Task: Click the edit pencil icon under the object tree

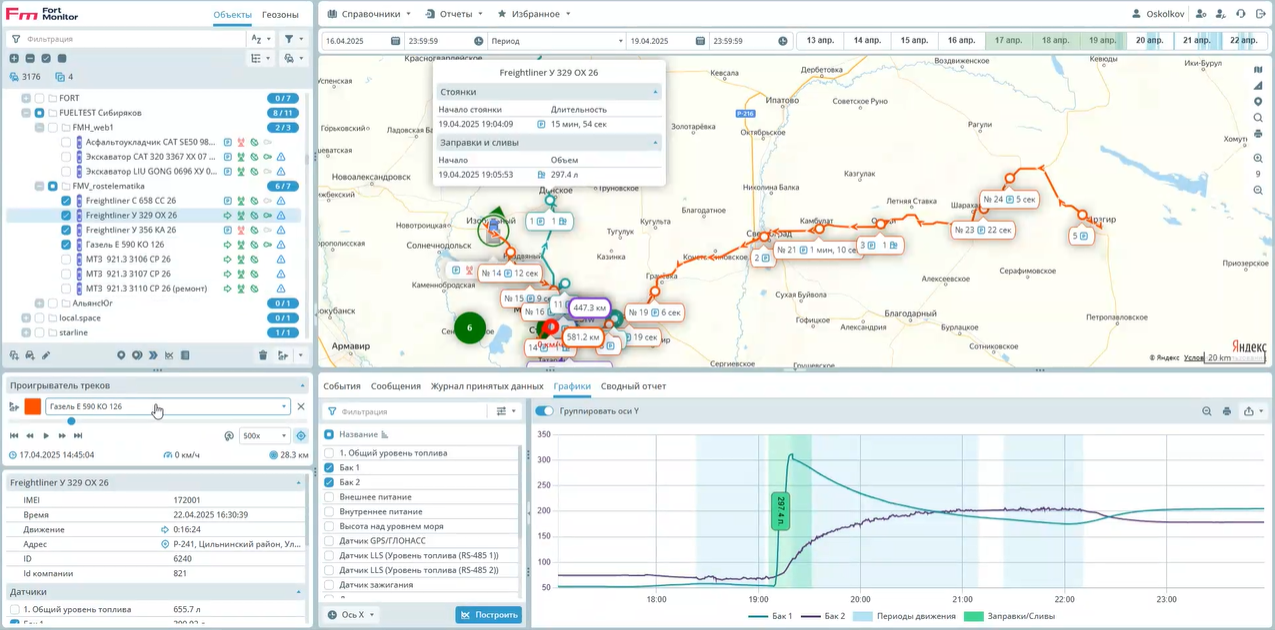Action: (46, 355)
